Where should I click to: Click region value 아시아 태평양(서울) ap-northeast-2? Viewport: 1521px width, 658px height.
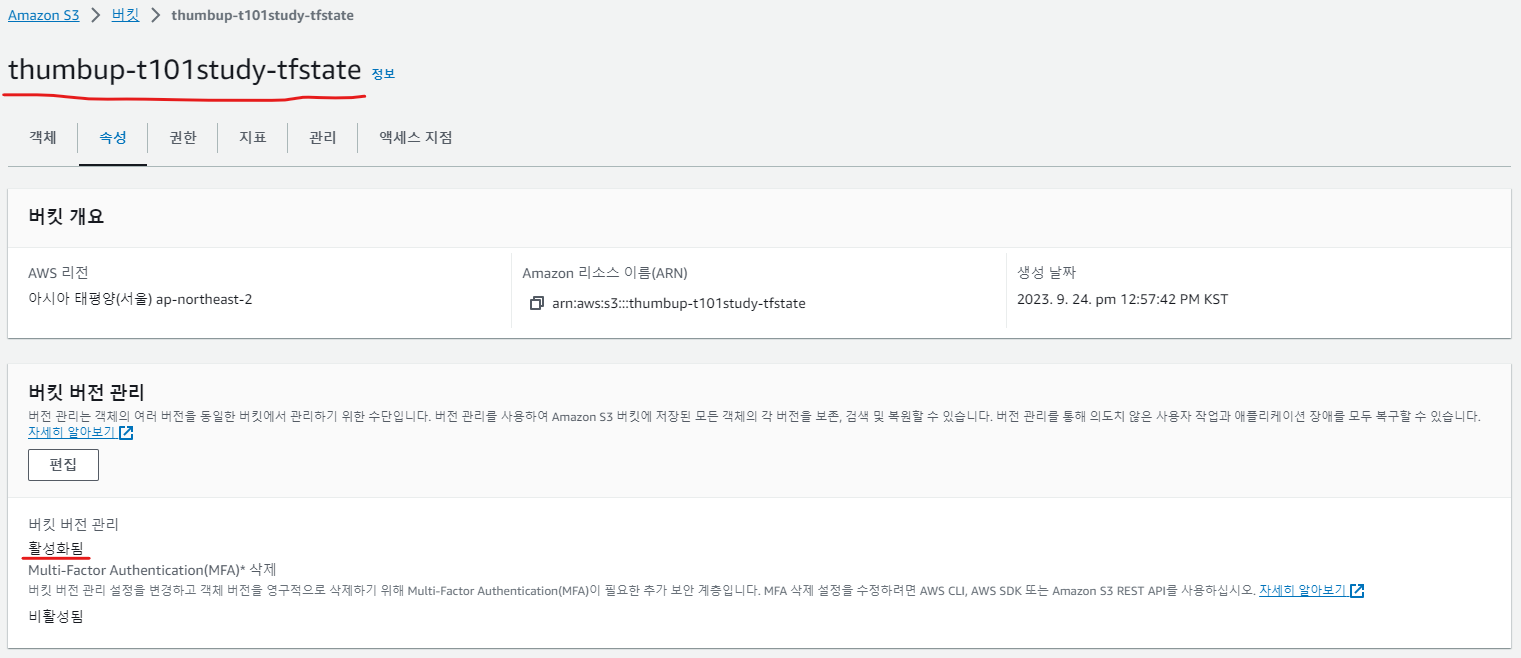(x=140, y=299)
